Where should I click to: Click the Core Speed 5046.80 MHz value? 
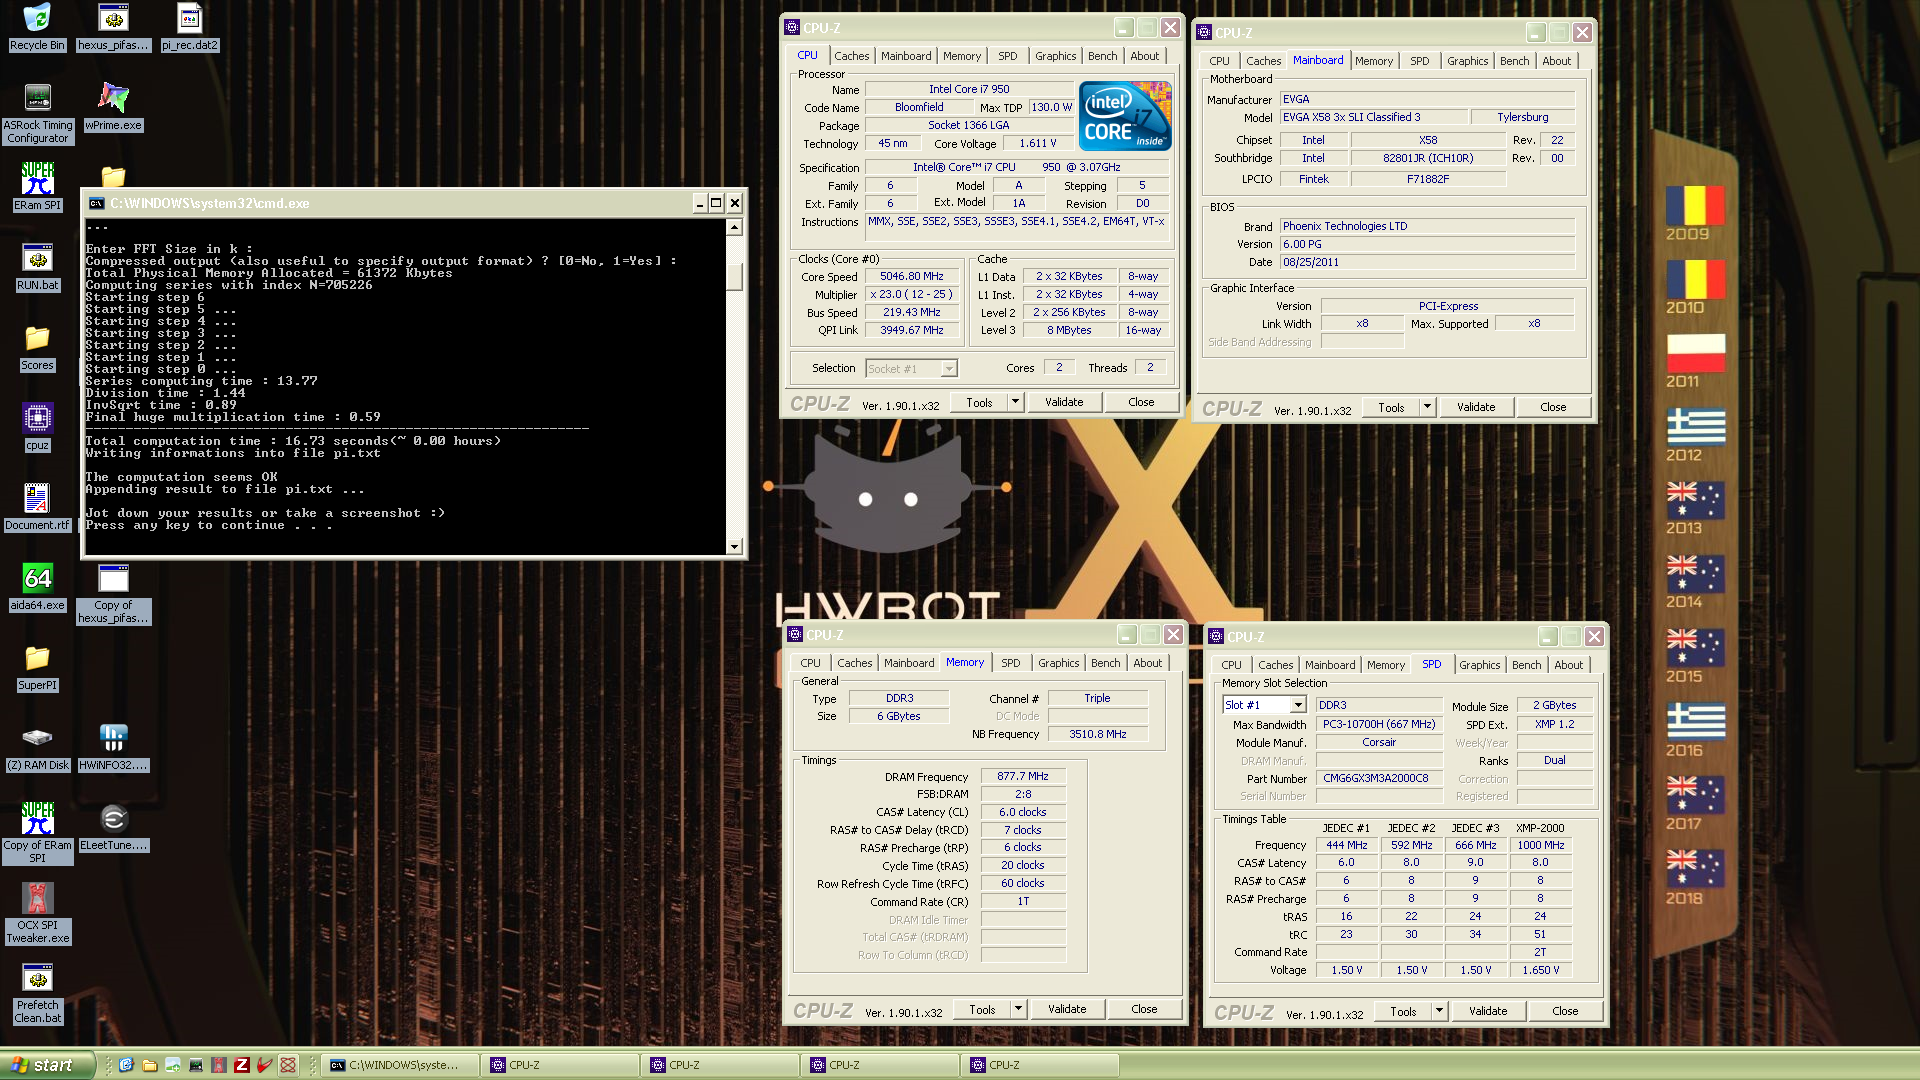coord(911,276)
